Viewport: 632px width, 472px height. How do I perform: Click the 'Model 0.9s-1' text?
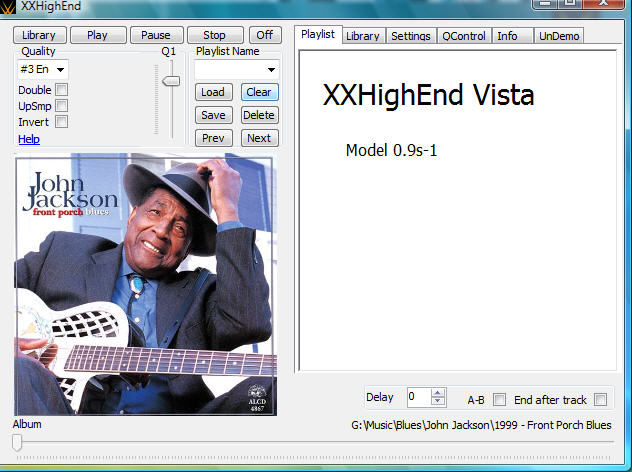(391, 150)
